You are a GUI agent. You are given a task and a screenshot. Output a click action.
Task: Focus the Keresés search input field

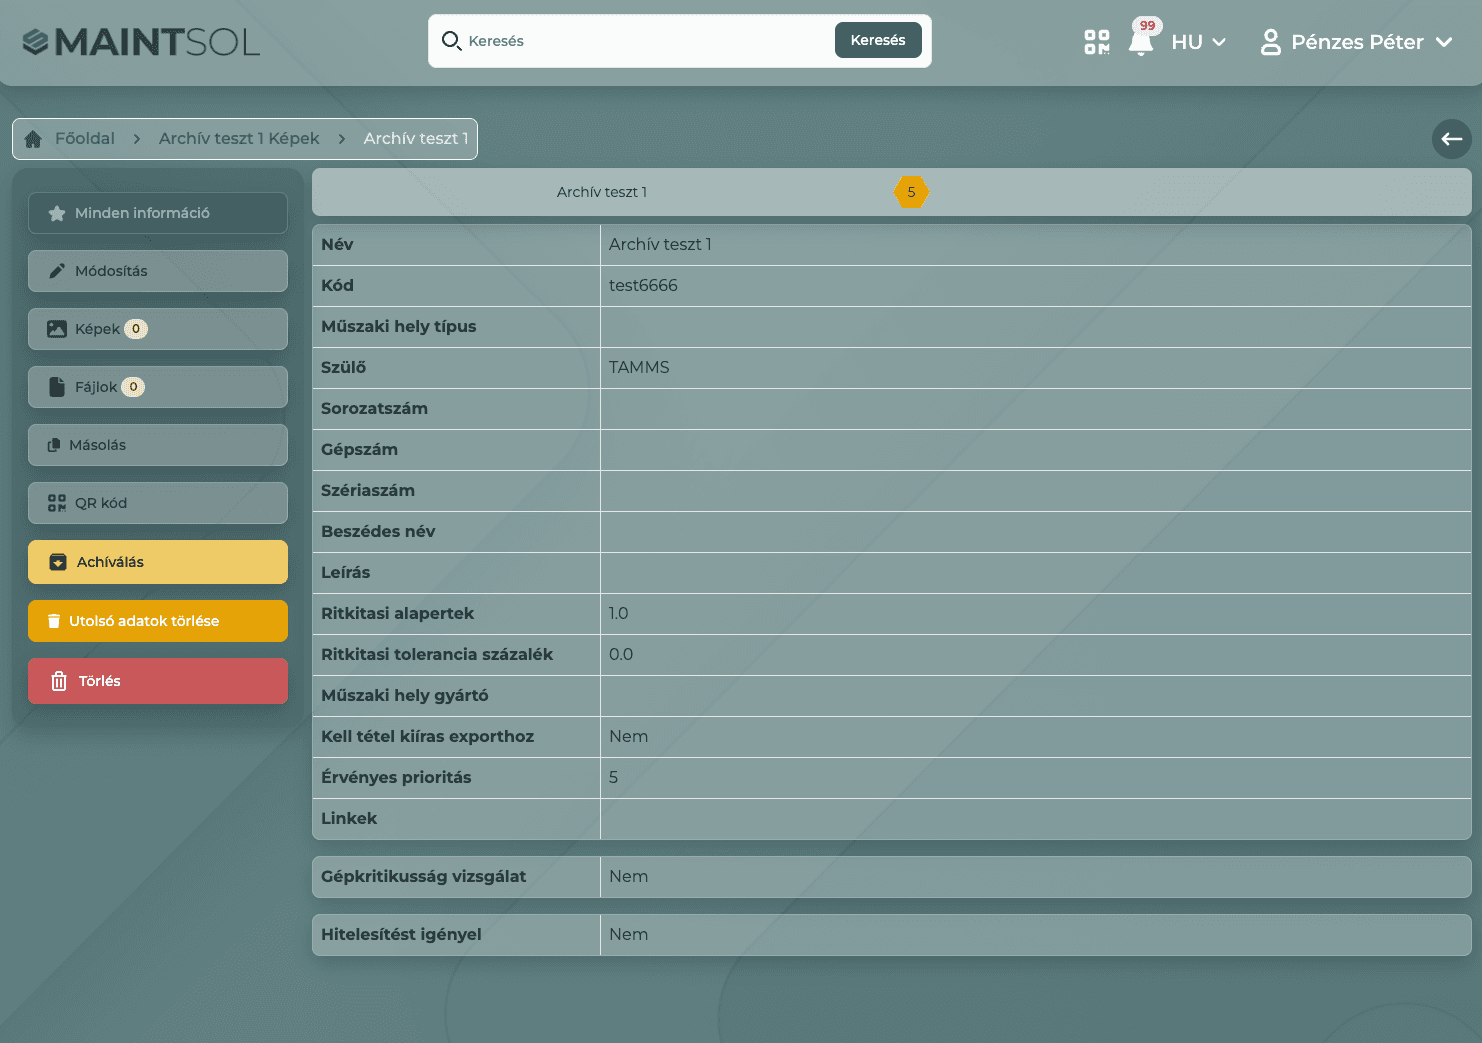pyautogui.click(x=645, y=41)
